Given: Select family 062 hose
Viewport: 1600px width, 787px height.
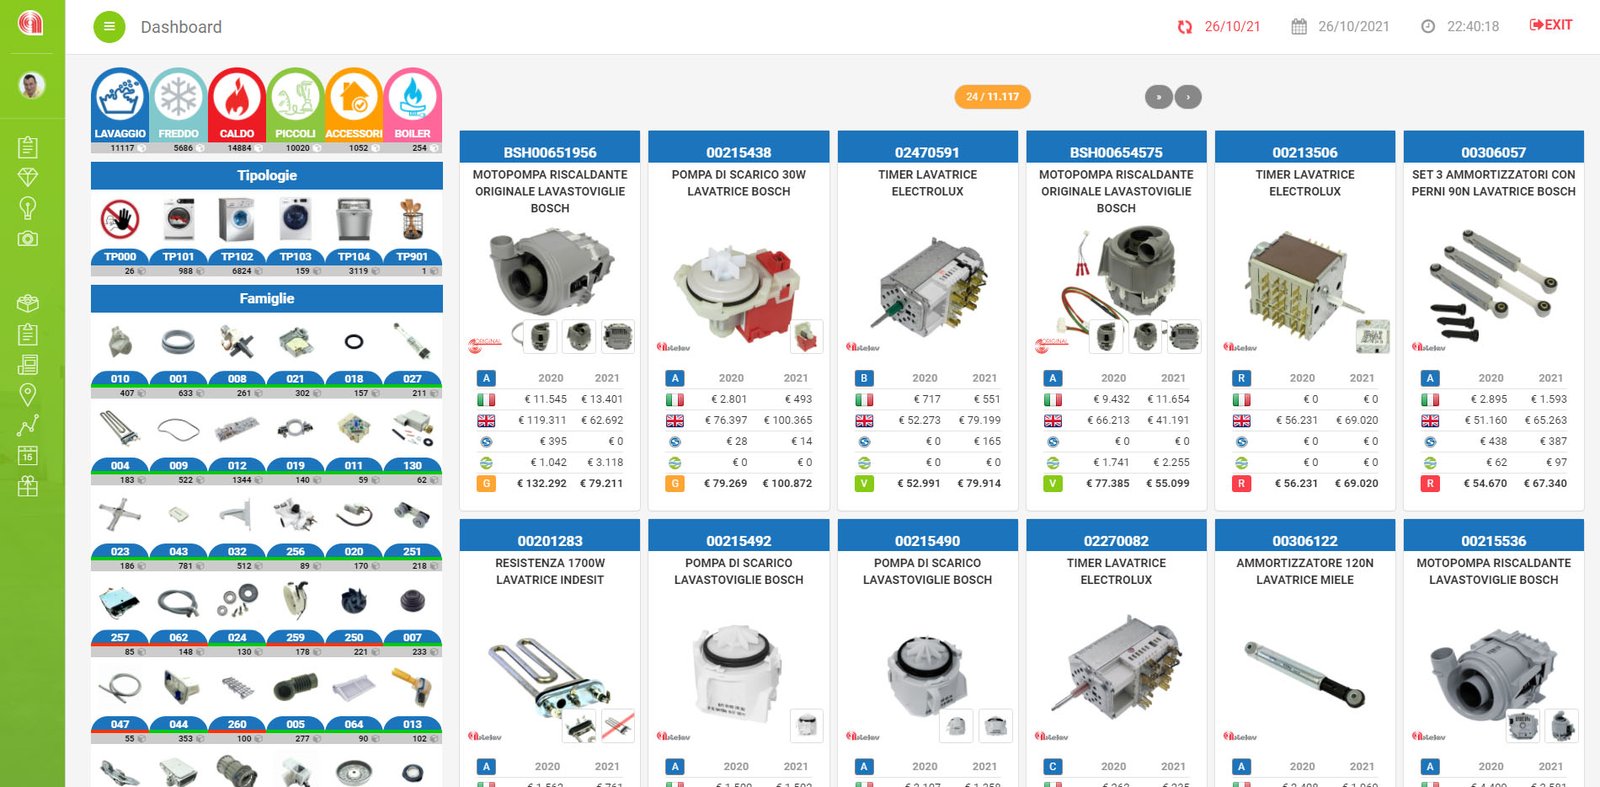Looking at the screenshot, I should tap(178, 617).
